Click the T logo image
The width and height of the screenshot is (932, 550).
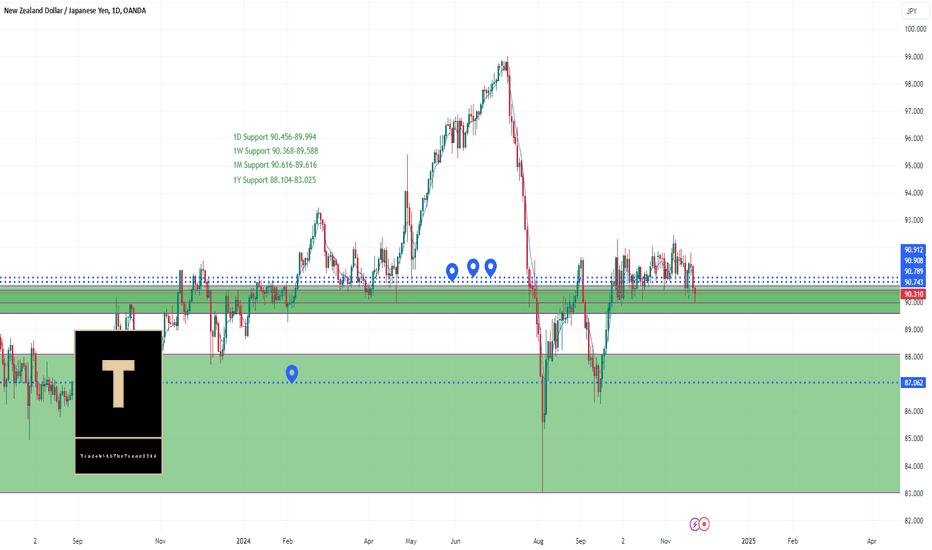(118, 403)
